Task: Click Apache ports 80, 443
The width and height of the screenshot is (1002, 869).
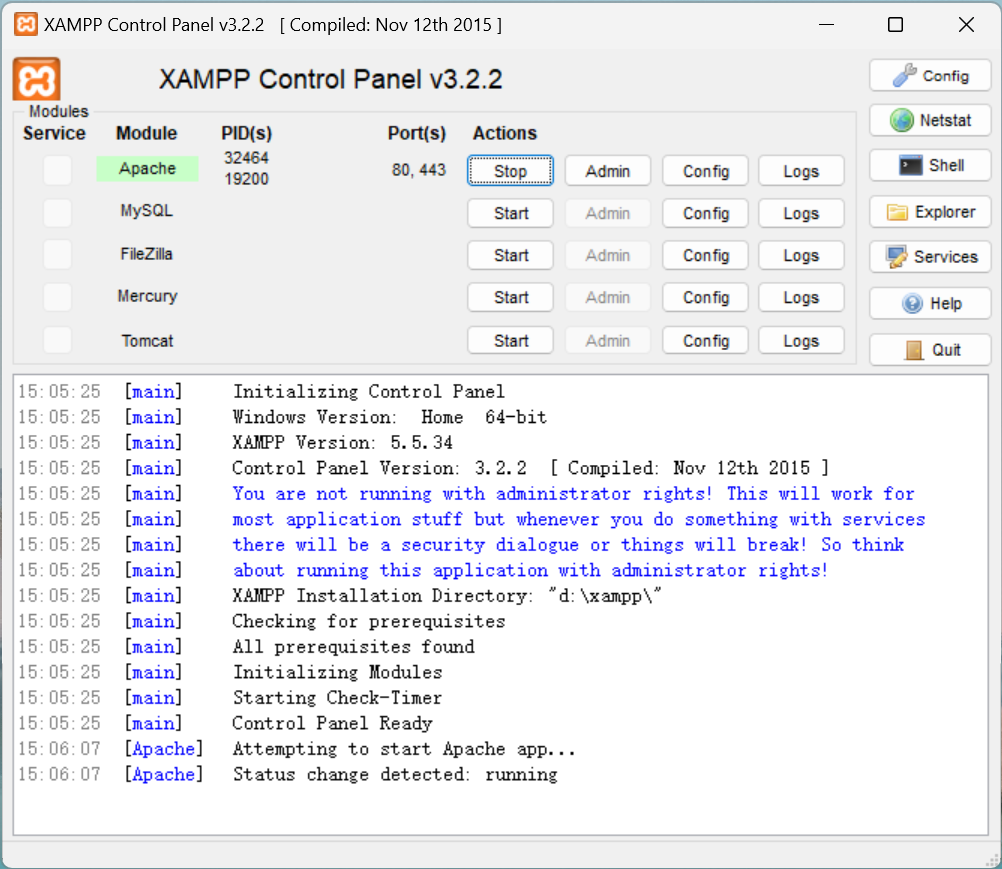Action: (x=419, y=170)
